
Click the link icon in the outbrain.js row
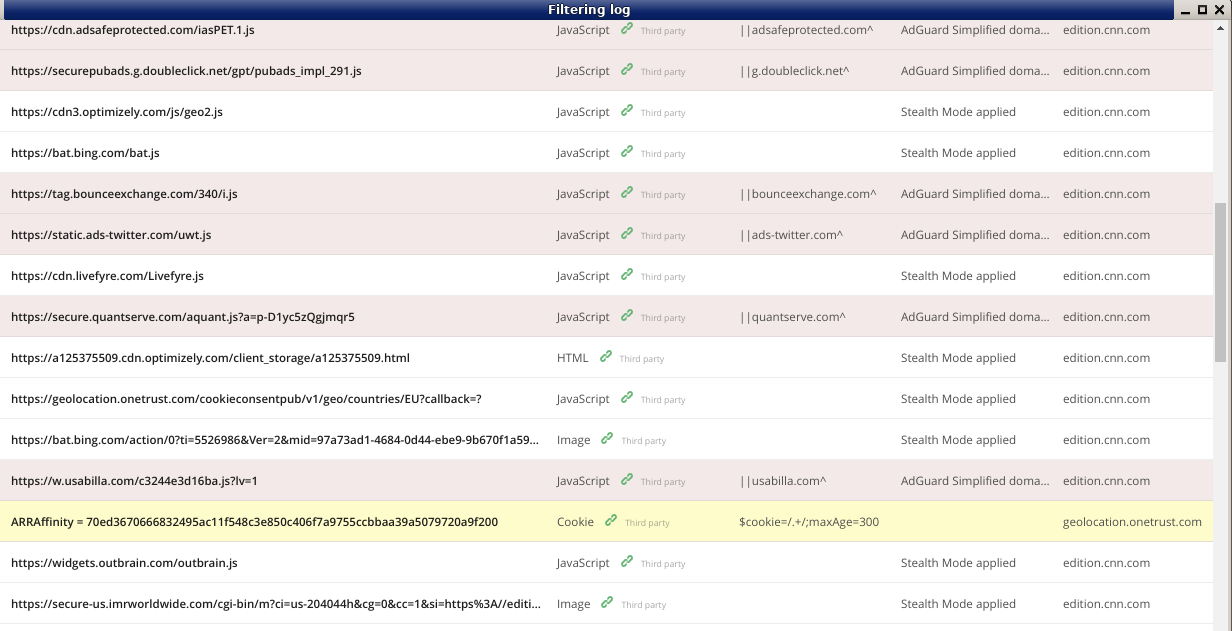point(627,562)
